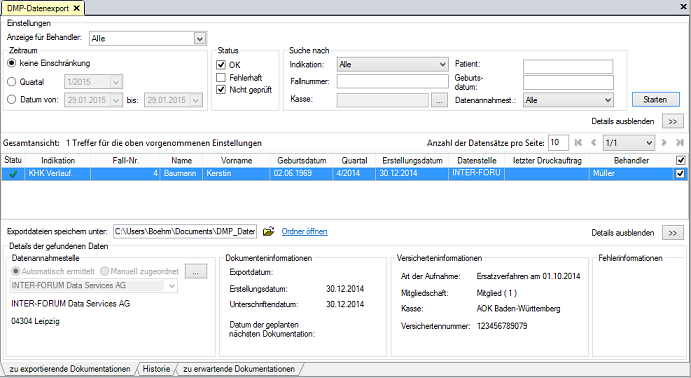Image resolution: width=691 pixels, height=378 pixels.
Task: Click the Datenannahmestelle '...' button
Action: (x=196, y=271)
